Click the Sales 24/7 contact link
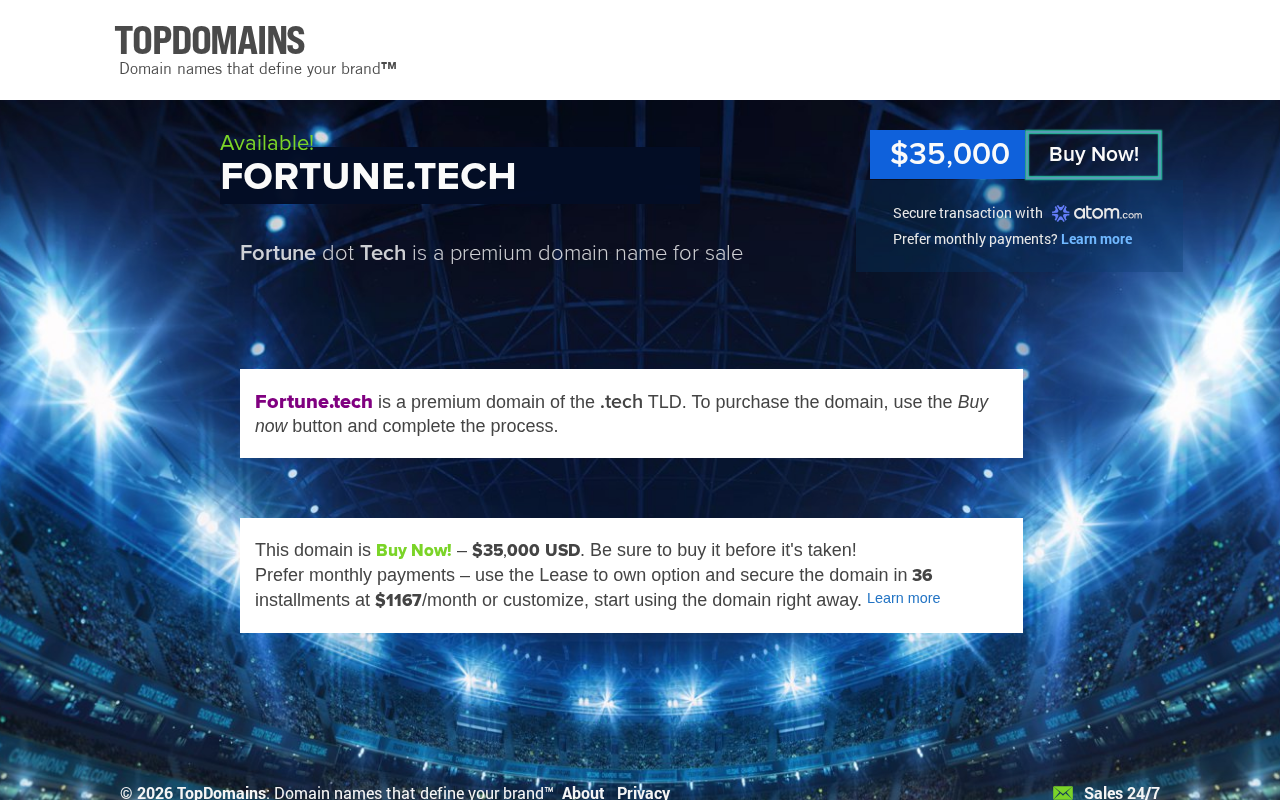Viewport: 1280px width, 800px height. pos(1121,793)
